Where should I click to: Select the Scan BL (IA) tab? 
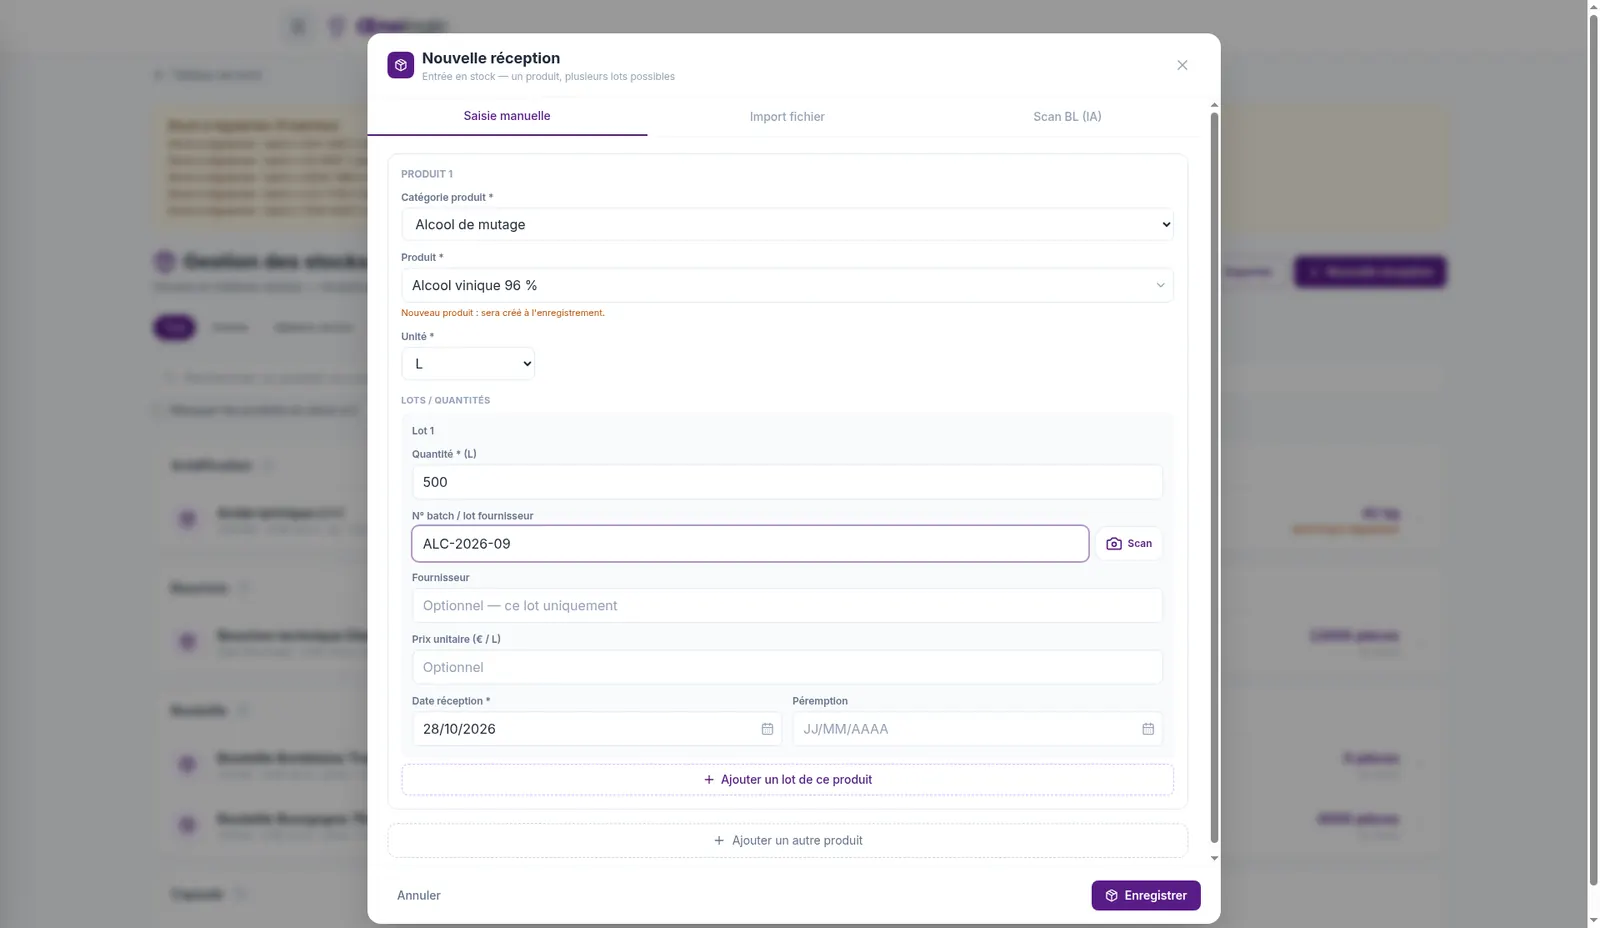[x=1067, y=117]
